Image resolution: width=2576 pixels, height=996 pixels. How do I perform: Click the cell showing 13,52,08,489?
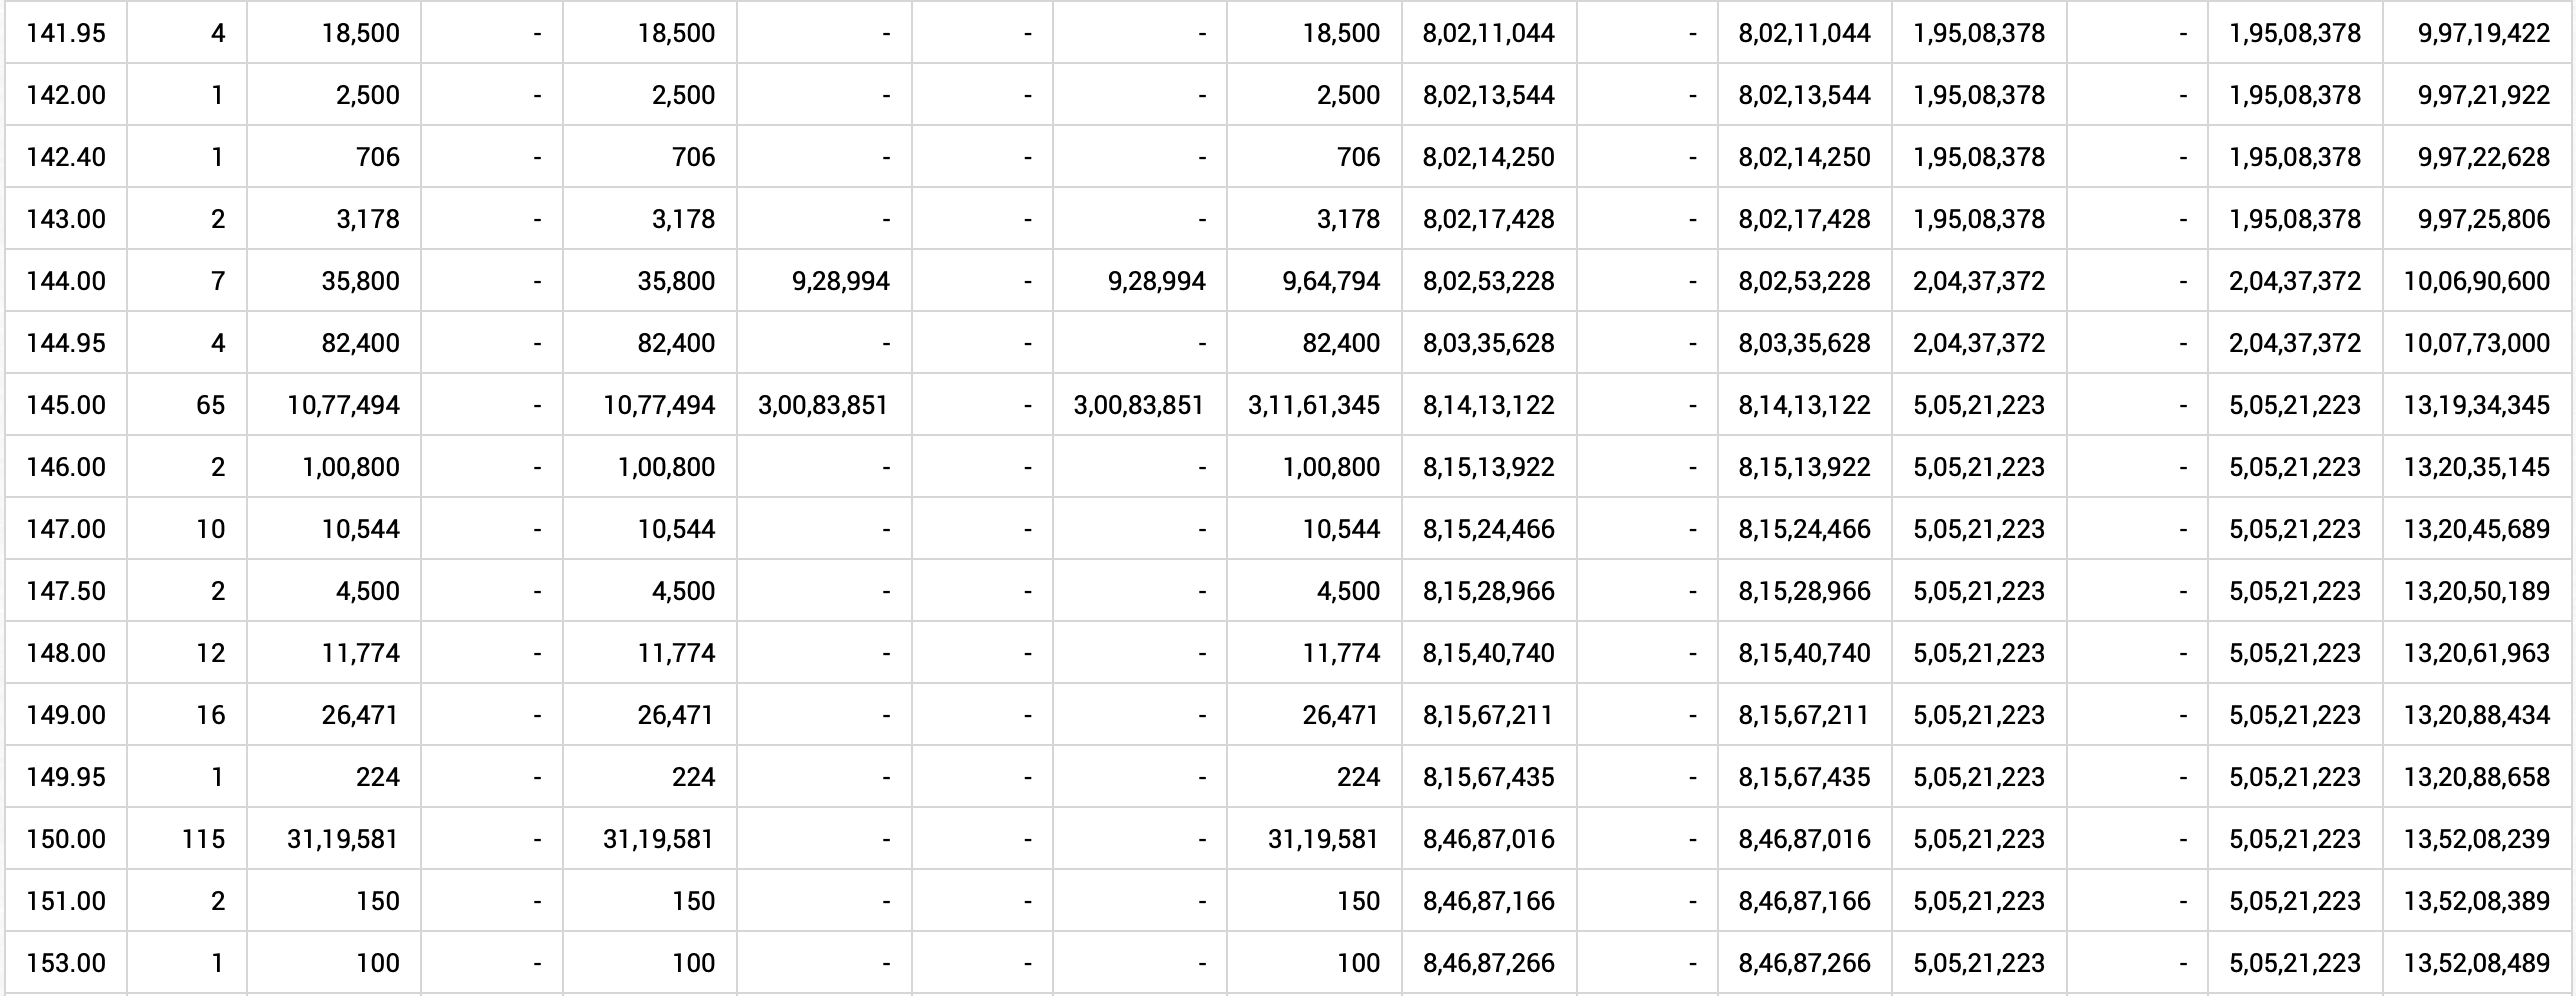[2476, 963]
